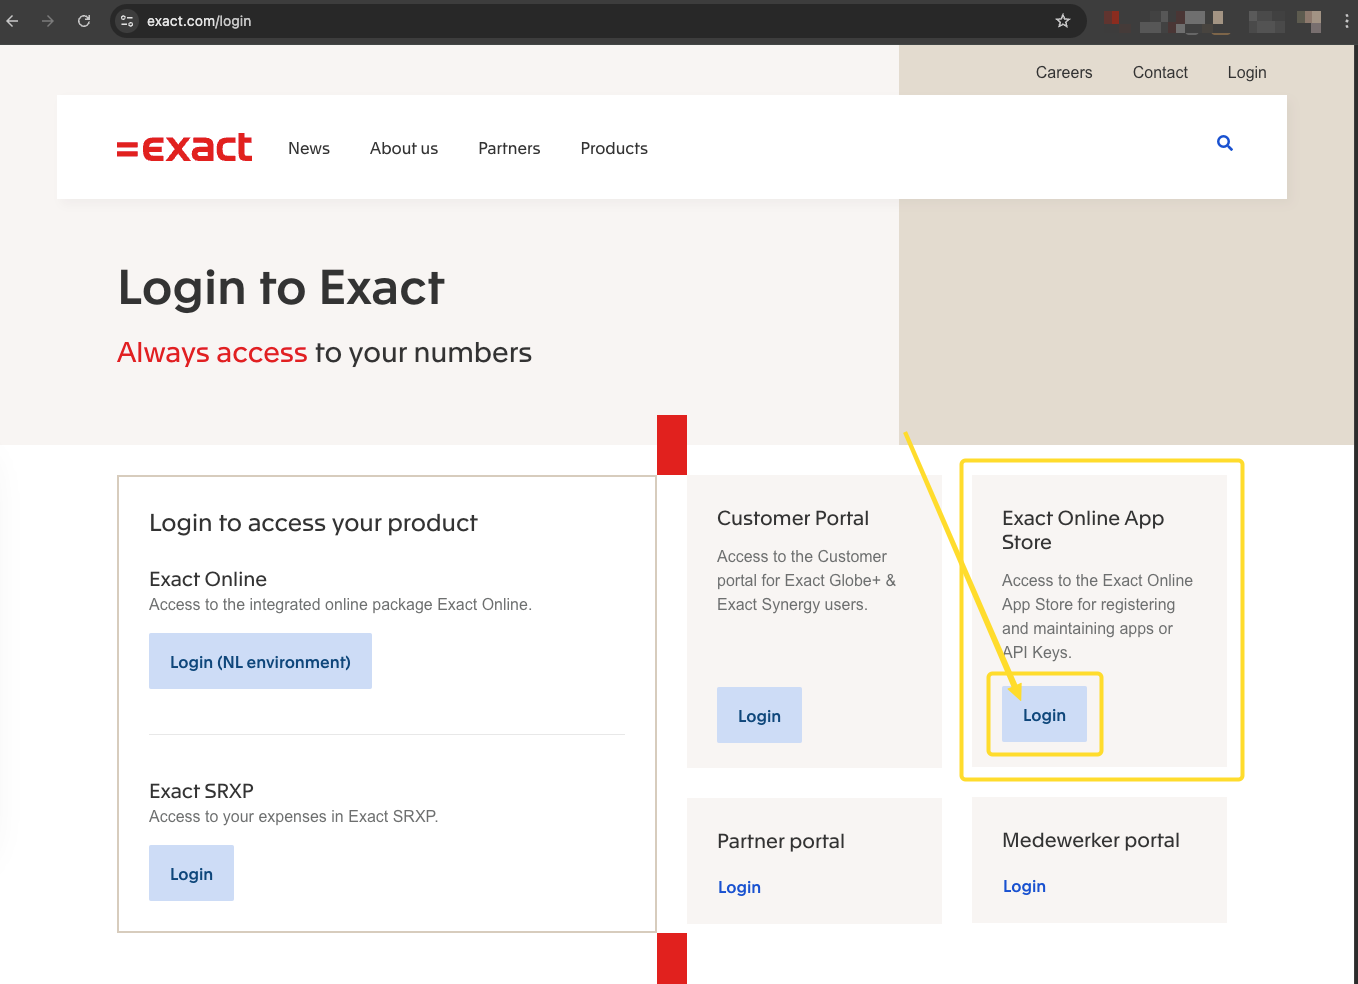1358x984 pixels.
Task: Reload the page with refresh icon
Action: (84, 21)
